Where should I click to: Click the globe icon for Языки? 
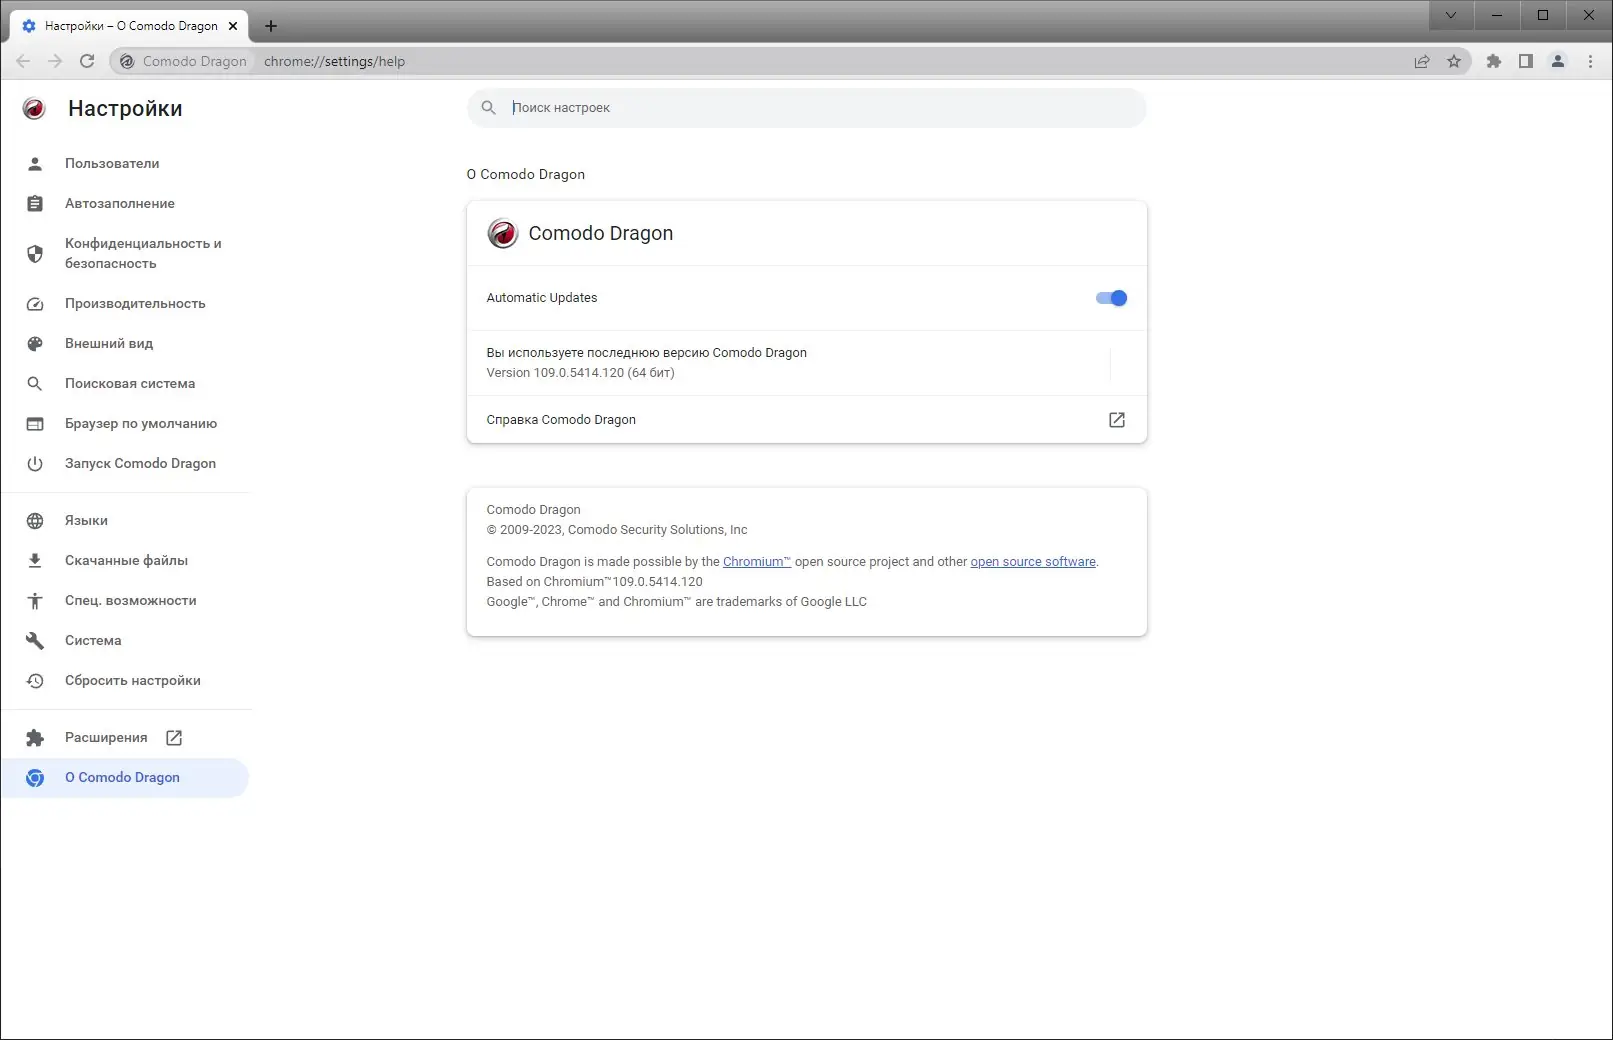[x=35, y=520]
